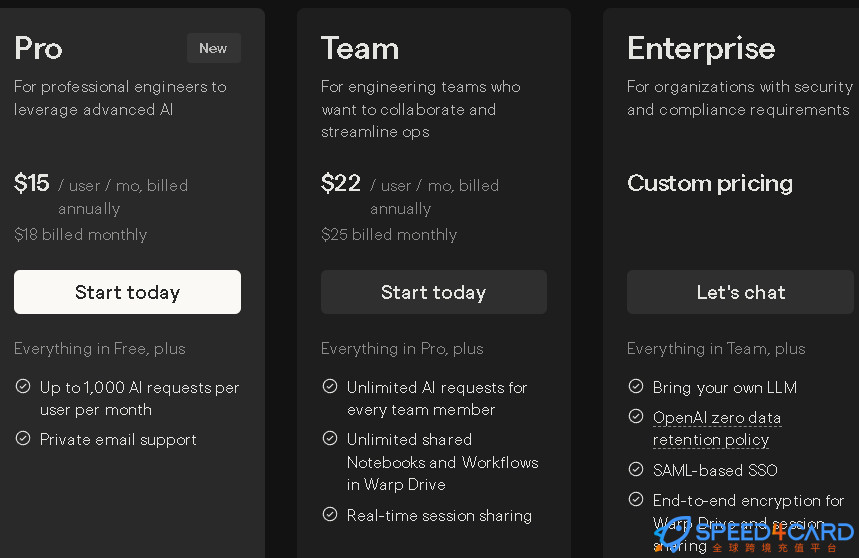859x558 pixels.
Task: Select the Pro plan heading
Action: click(38, 48)
